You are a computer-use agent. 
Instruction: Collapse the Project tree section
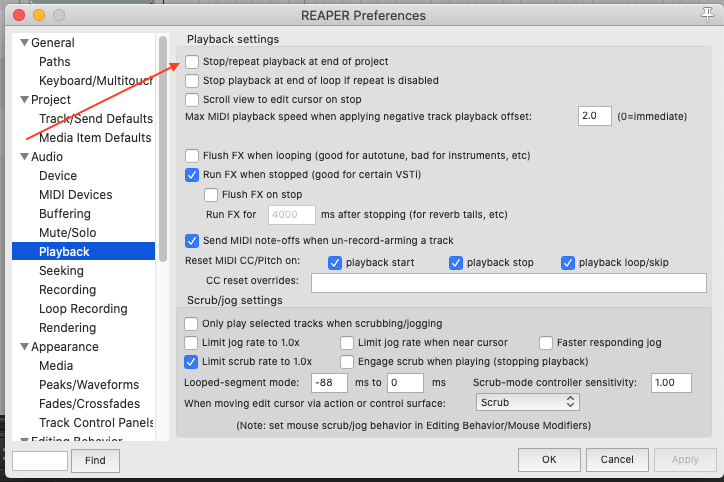(24, 99)
